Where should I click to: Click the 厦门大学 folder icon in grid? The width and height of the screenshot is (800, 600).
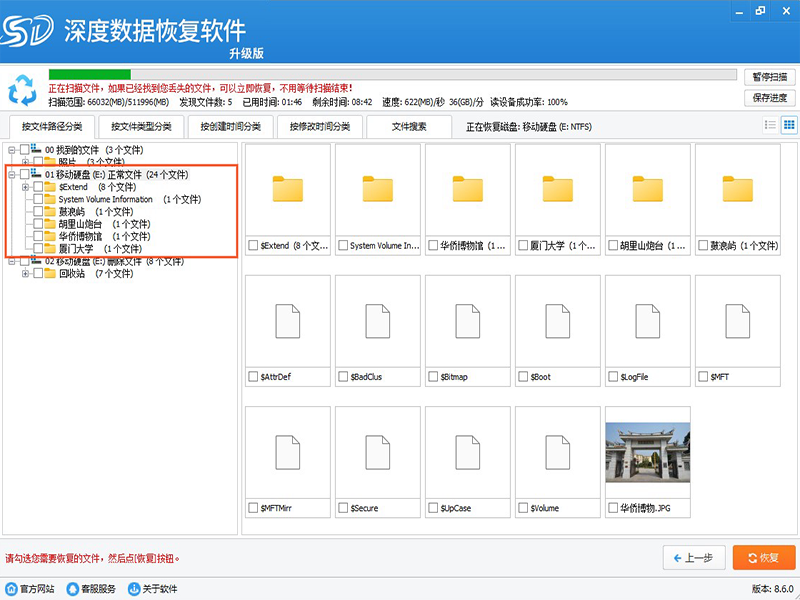(x=558, y=188)
